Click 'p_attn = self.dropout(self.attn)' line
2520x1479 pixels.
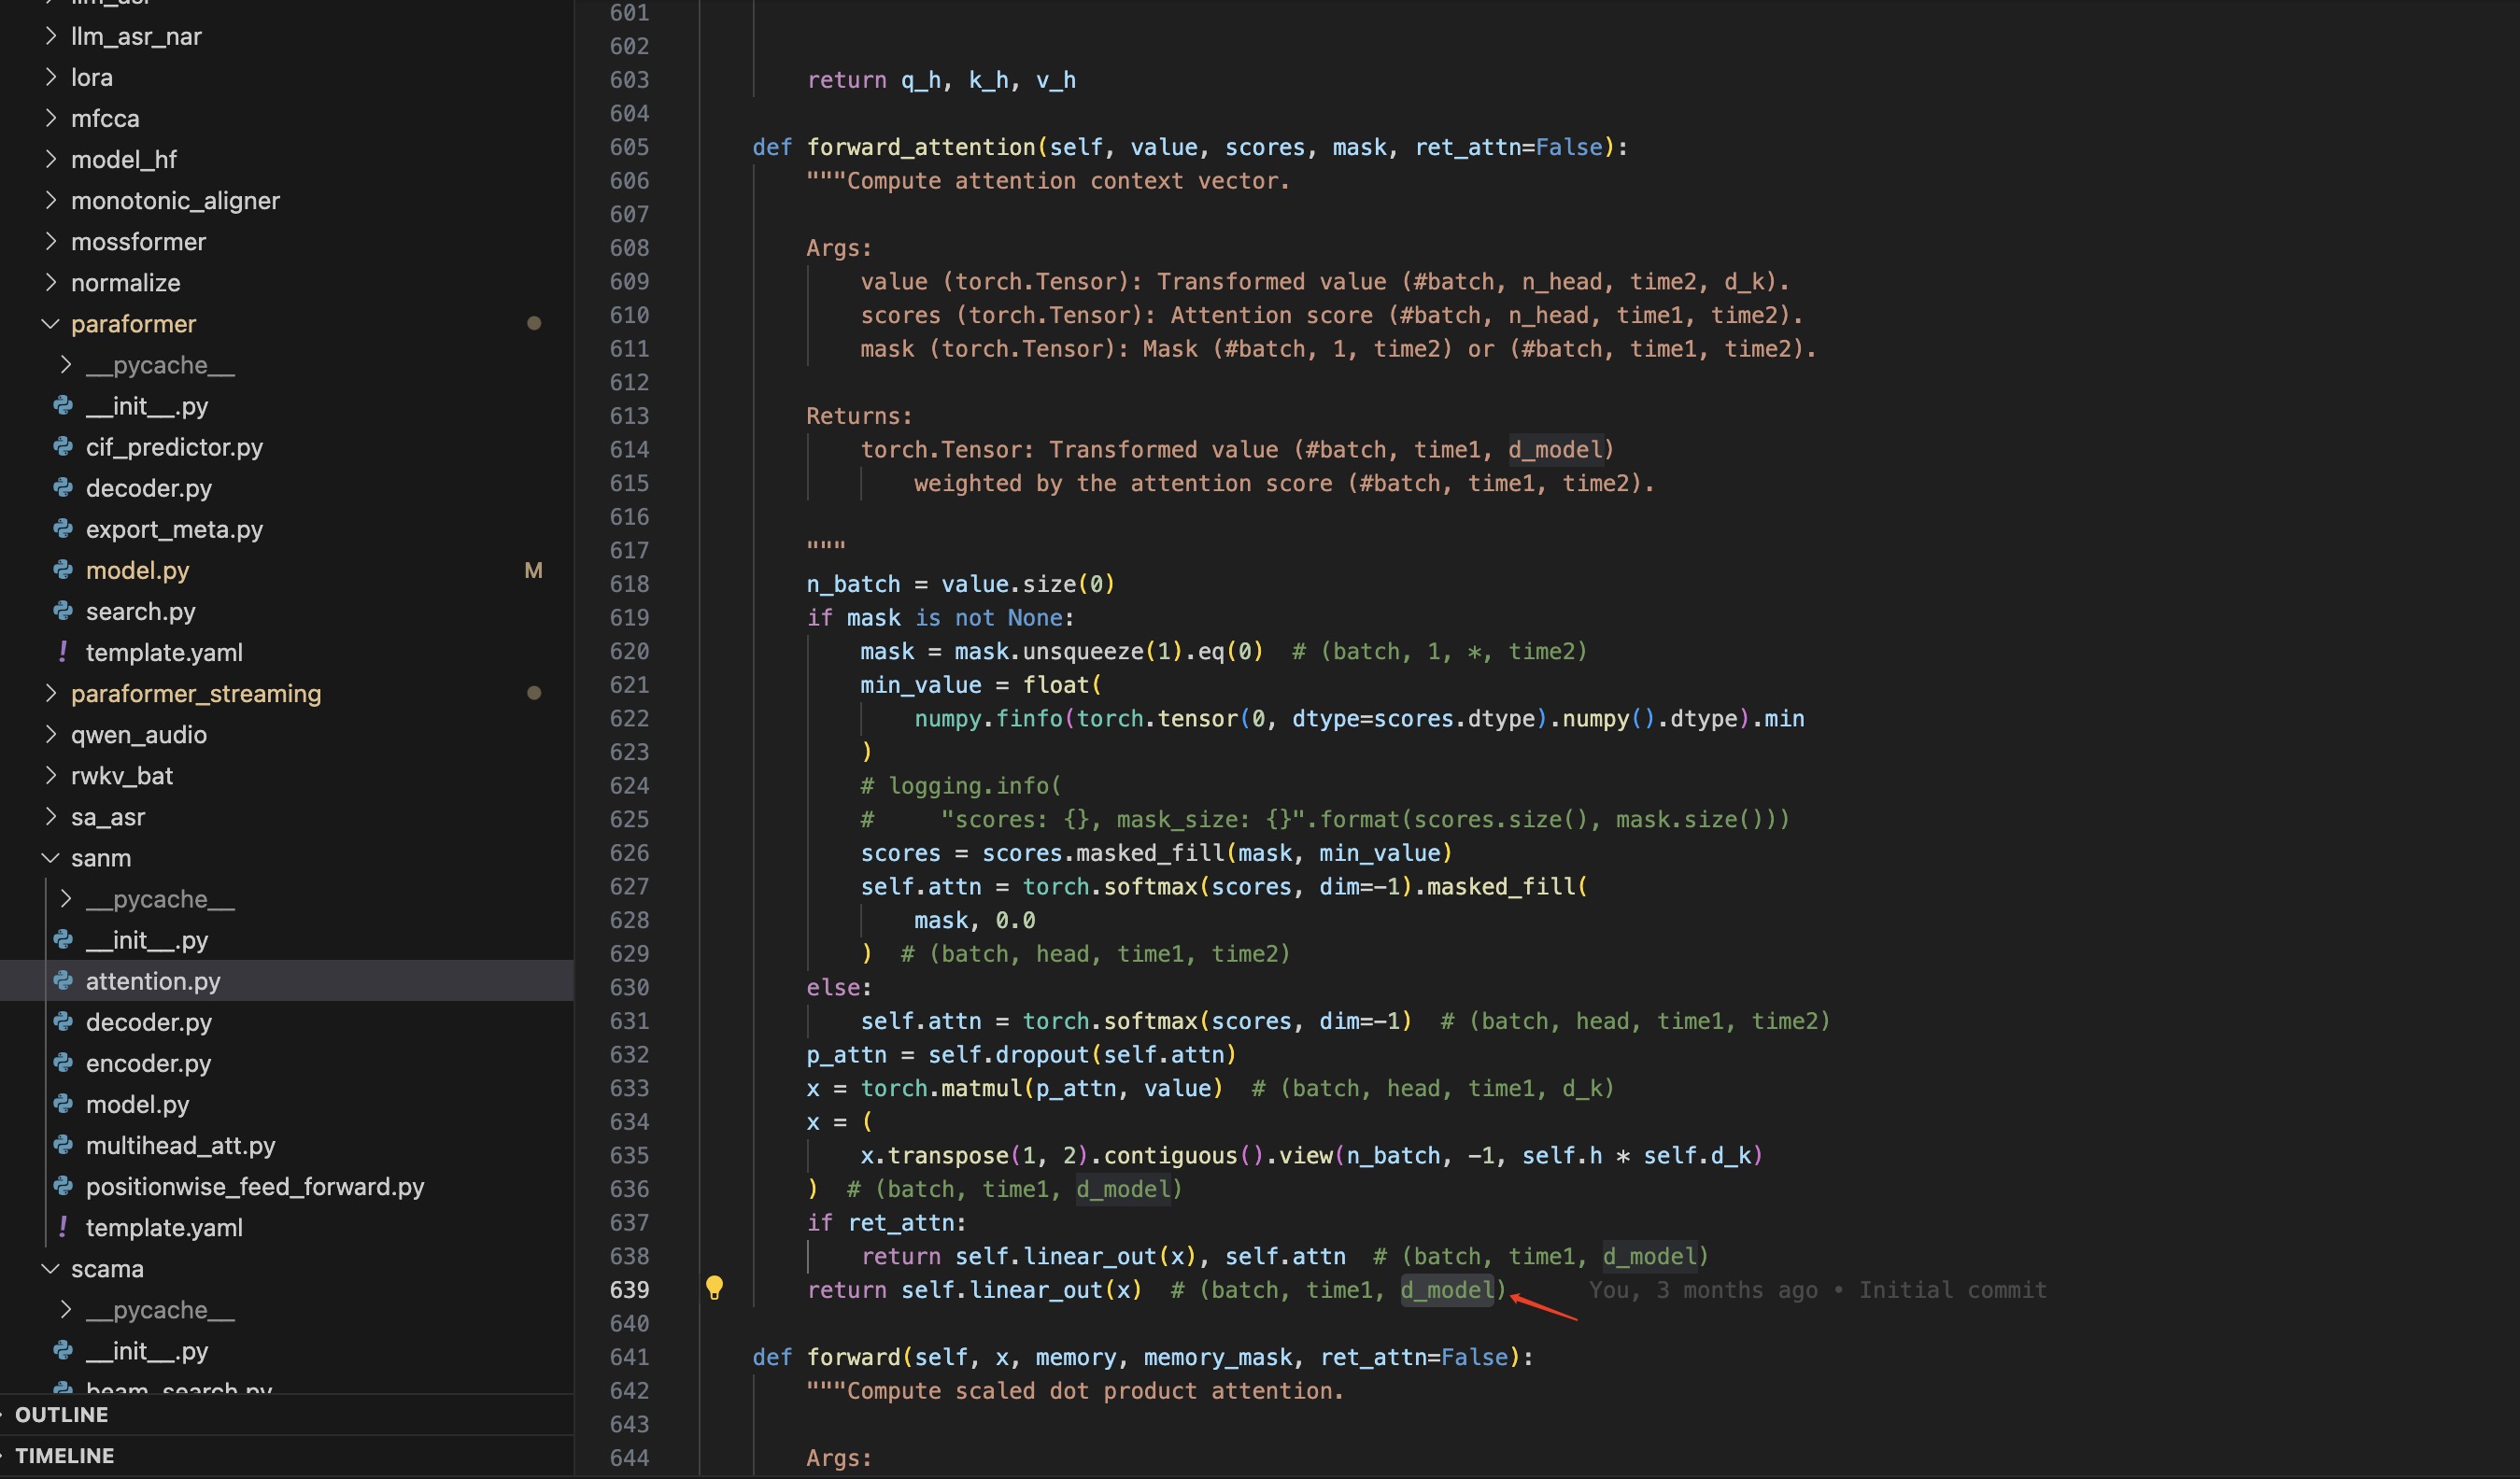pos(1021,1054)
